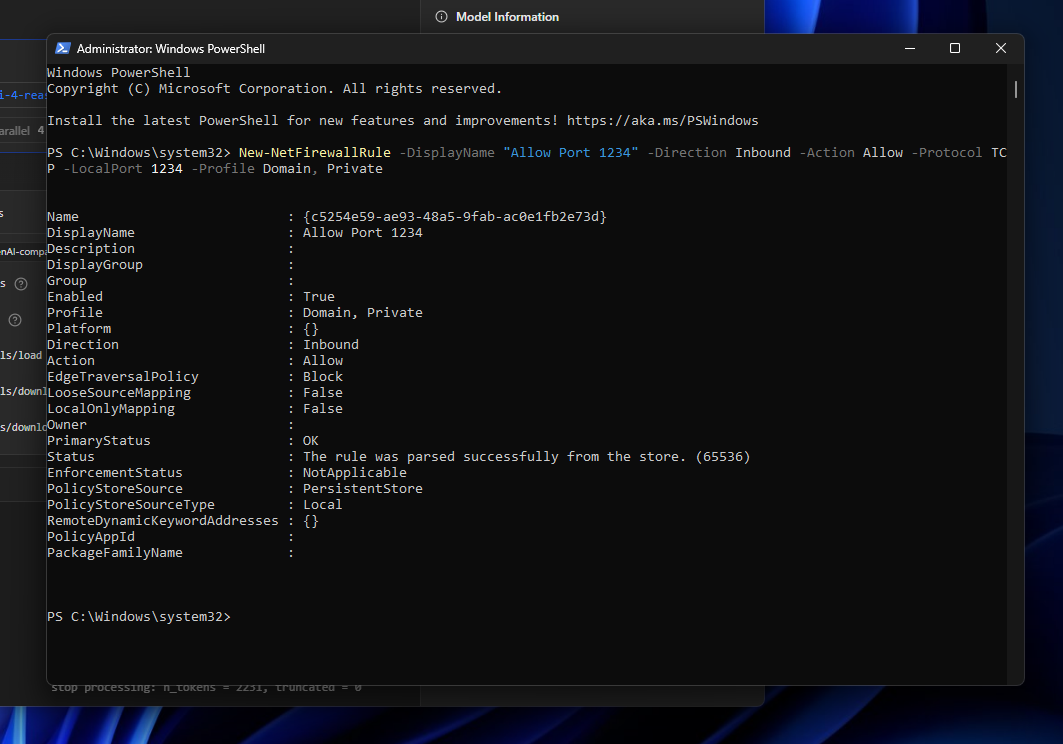Click the 'Copyright (C) Microsoft Corporation' line
Image resolution: width=1063 pixels, height=744 pixels.
point(275,89)
